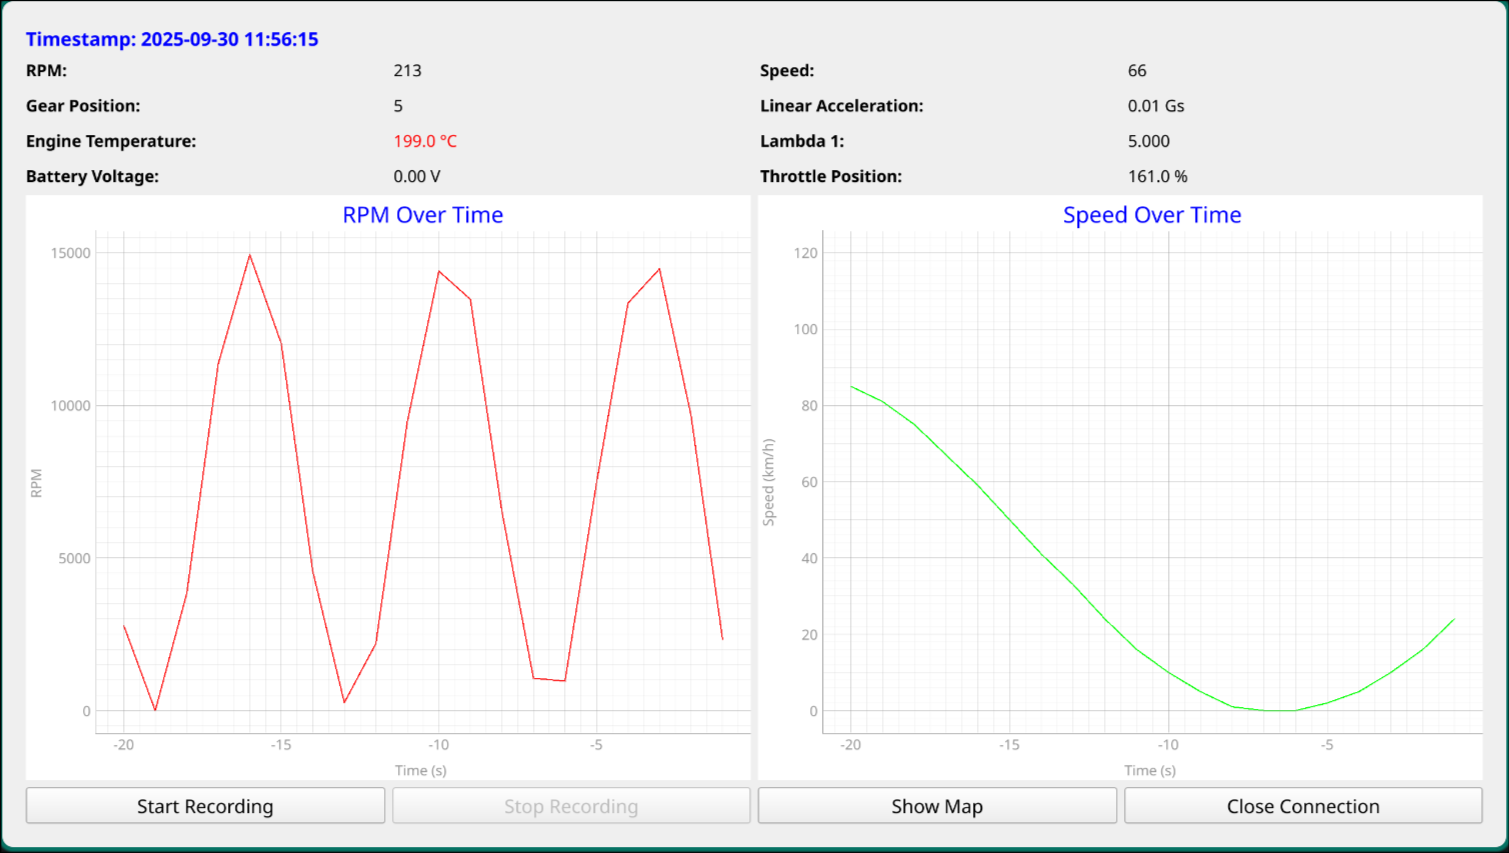Click the Lambda 1 value 5.000
The width and height of the screenshot is (1509, 853).
coord(1148,141)
